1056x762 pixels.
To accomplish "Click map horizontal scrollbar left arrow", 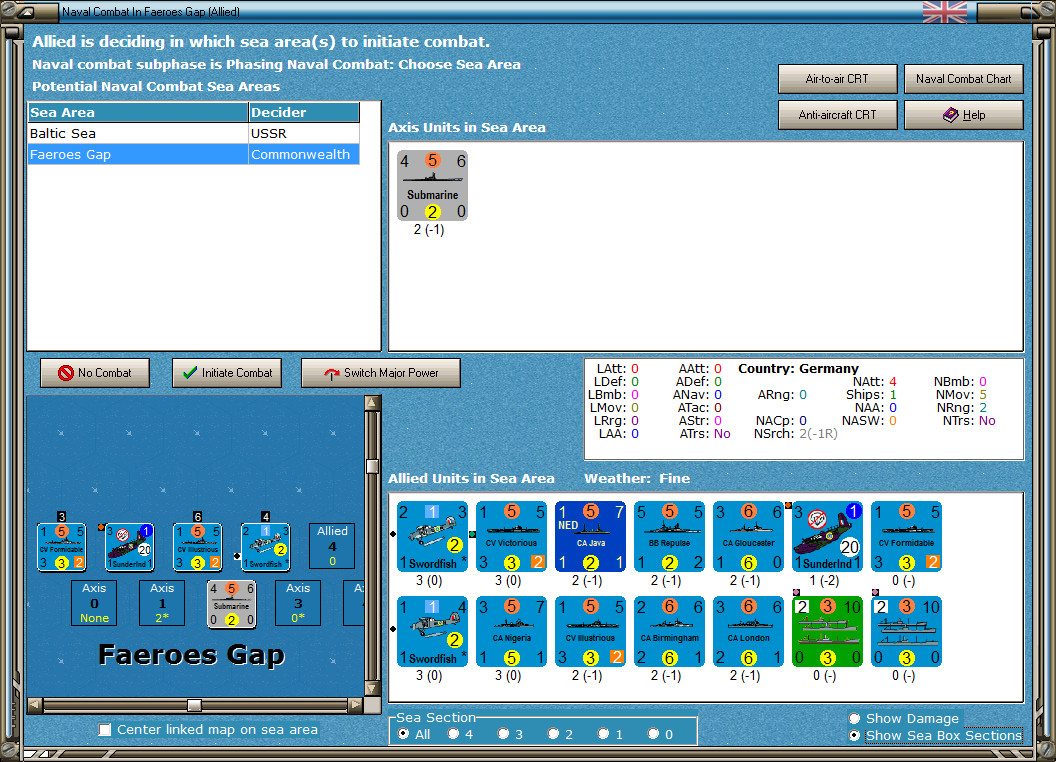I will coord(35,705).
